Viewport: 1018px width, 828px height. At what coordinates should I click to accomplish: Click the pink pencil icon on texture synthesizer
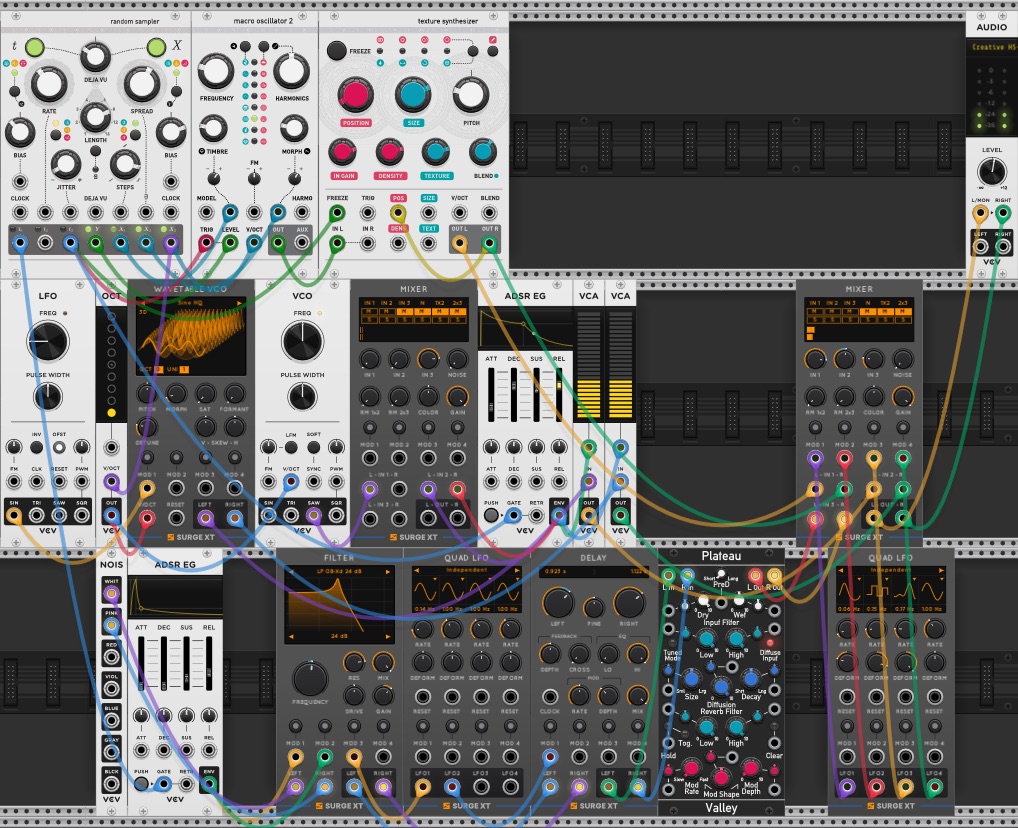click(493, 40)
